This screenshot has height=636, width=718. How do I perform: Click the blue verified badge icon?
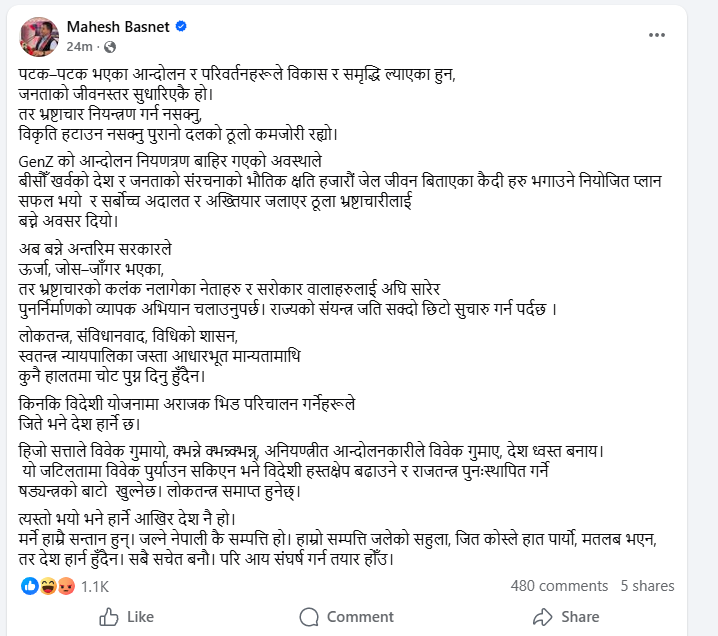click(x=181, y=26)
